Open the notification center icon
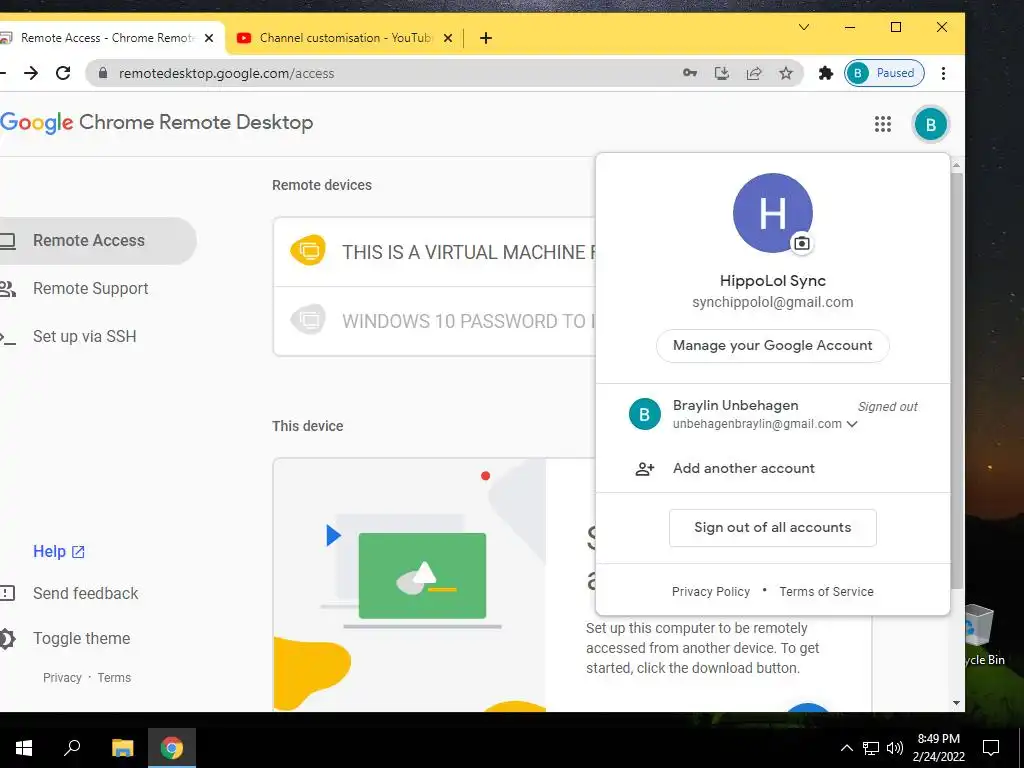Image resolution: width=1024 pixels, height=768 pixels. (991, 748)
